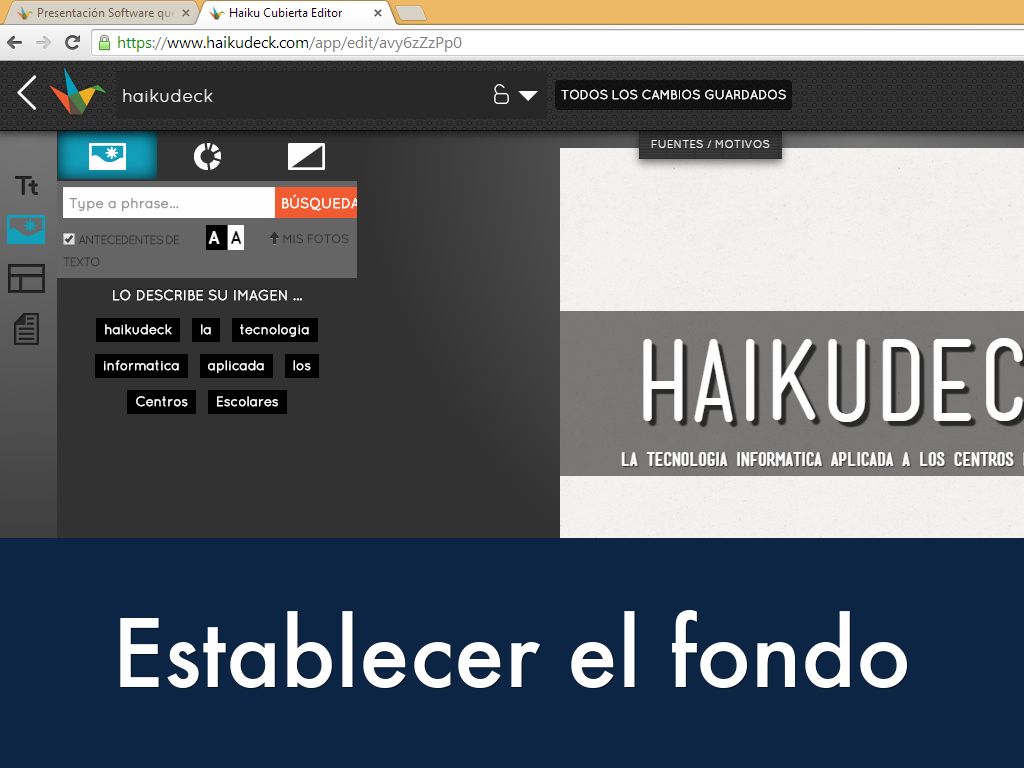Open the layout tool in sidebar

(x=26, y=278)
